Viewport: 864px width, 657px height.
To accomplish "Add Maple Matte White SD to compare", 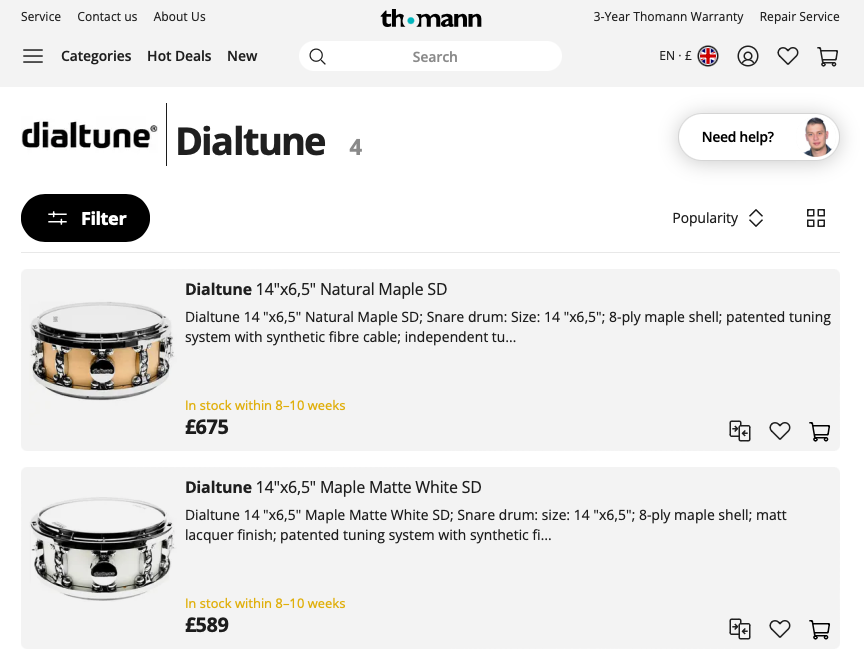I will click(740, 629).
